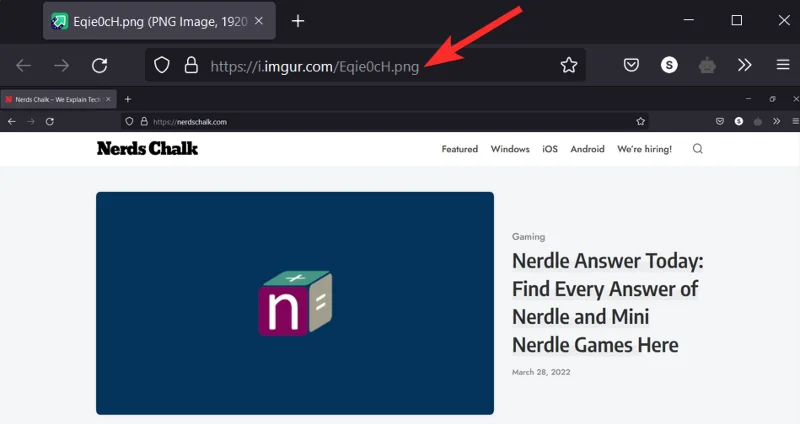Click small S extension icon in inner toolbar
Viewport: 800px width, 424px height.
(x=739, y=121)
